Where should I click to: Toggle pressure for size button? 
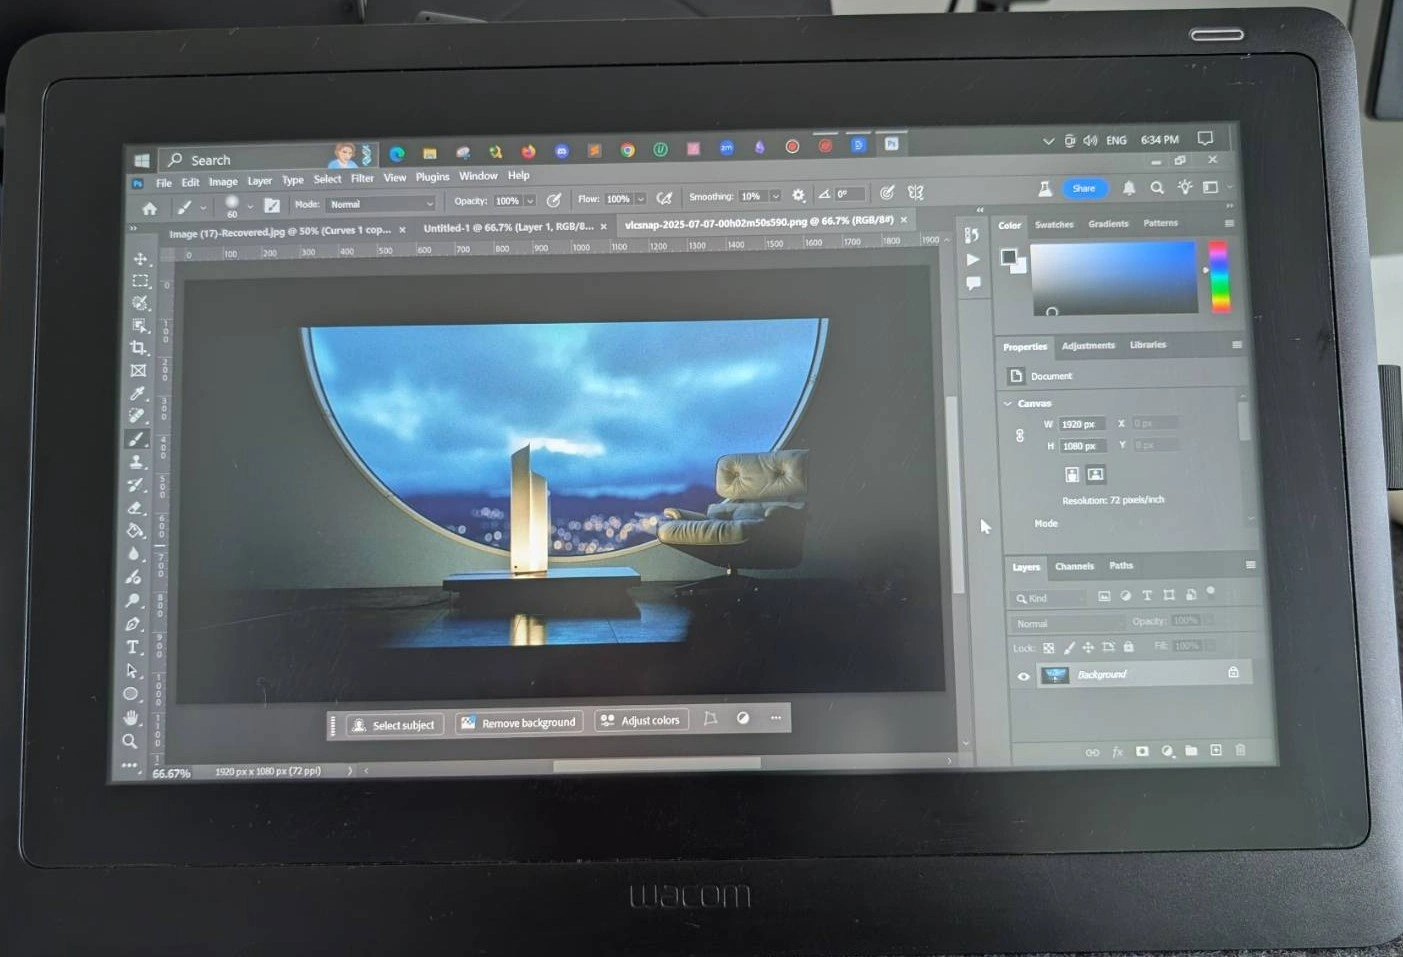pyautogui.click(x=886, y=193)
